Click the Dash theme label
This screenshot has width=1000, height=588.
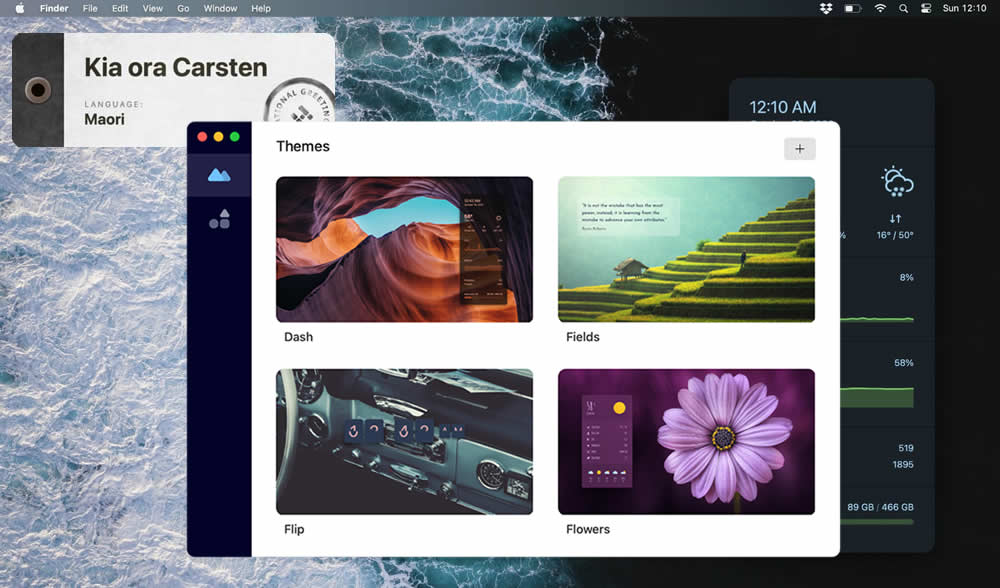click(x=298, y=337)
